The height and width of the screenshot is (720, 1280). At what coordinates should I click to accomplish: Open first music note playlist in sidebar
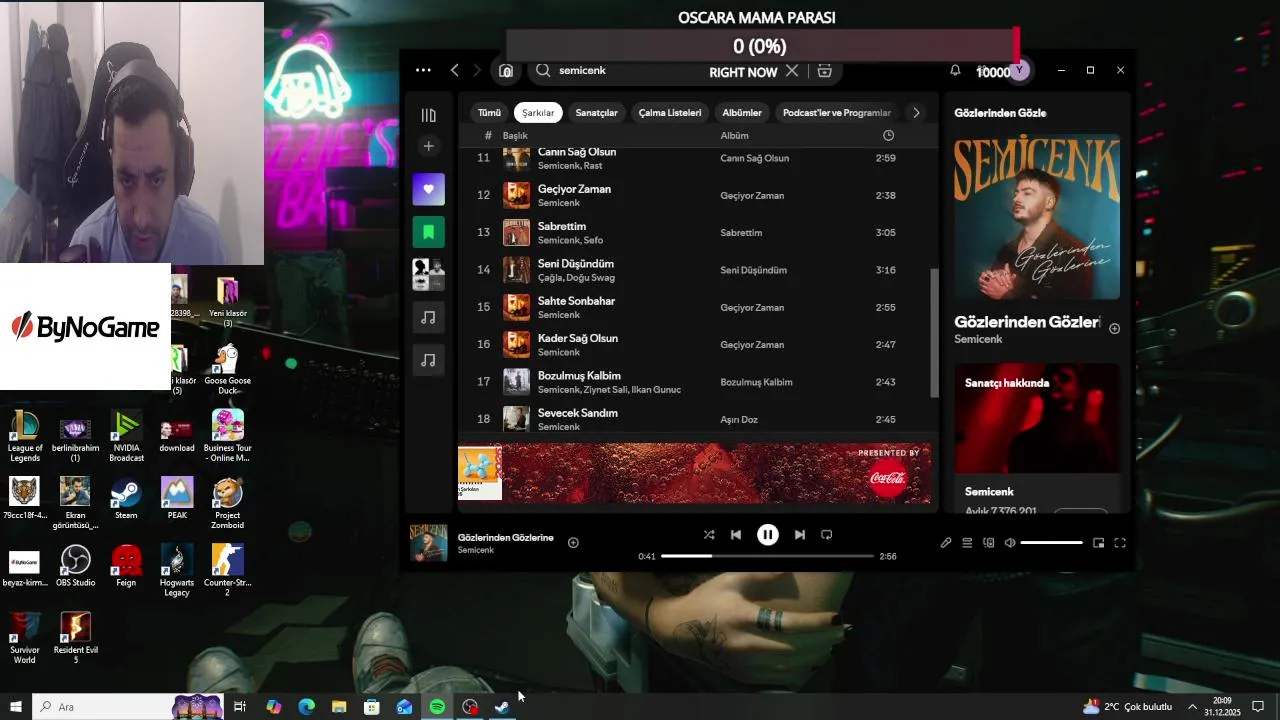(x=428, y=317)
